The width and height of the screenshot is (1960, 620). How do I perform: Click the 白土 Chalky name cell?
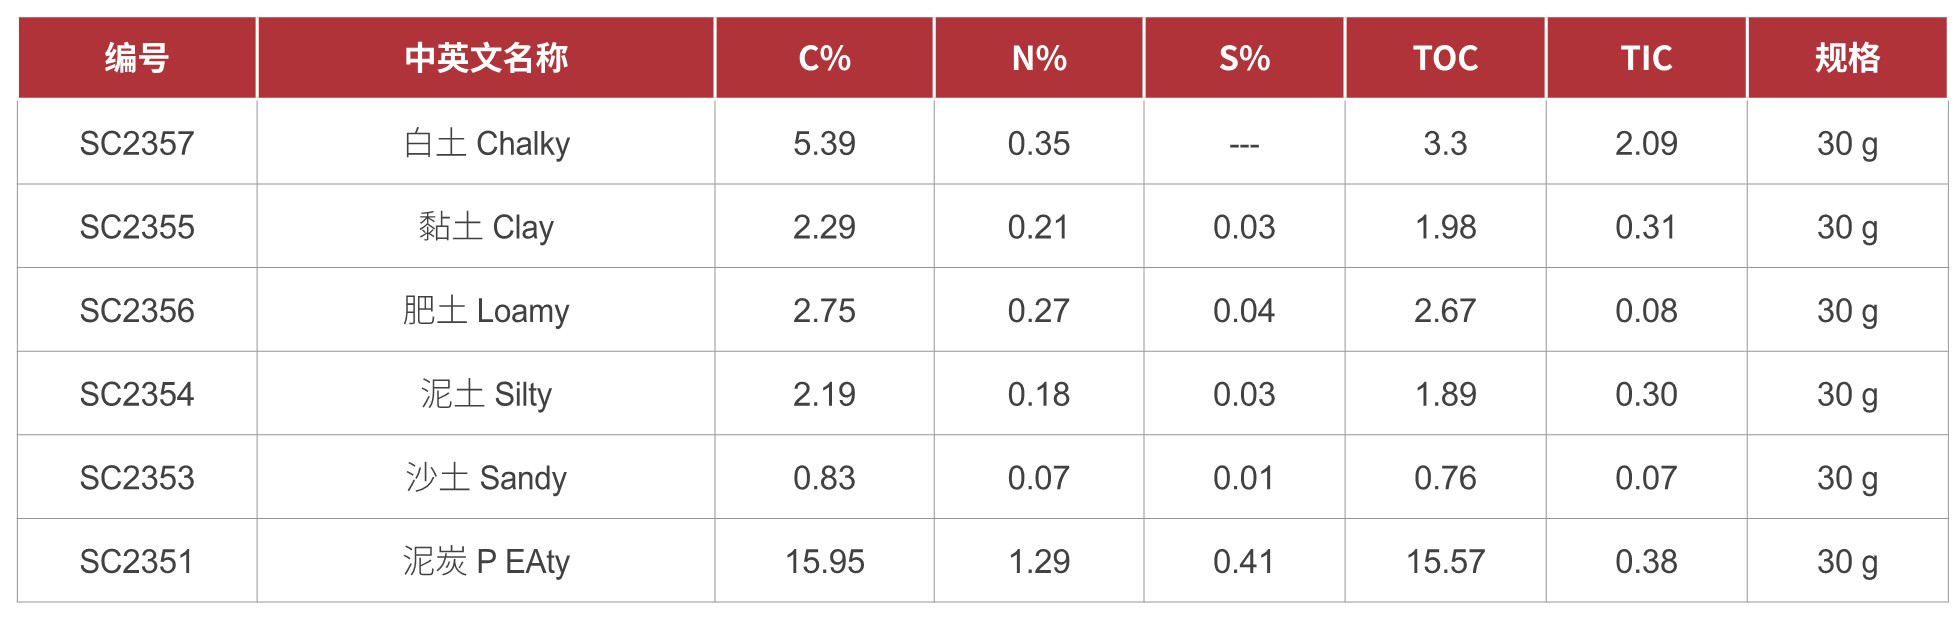coord(486,144)
